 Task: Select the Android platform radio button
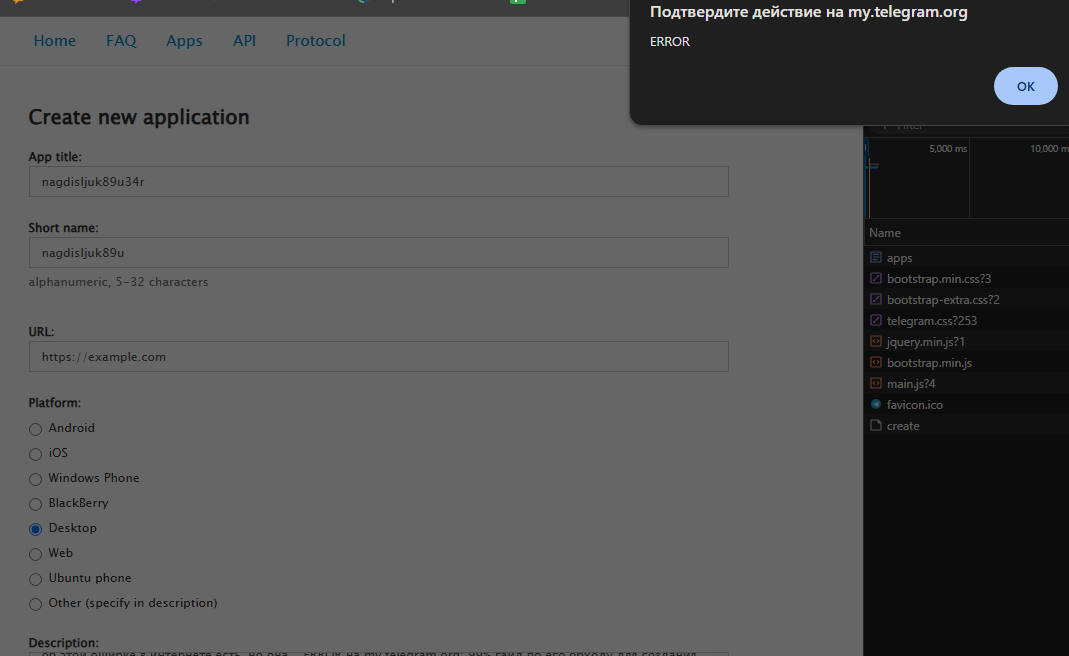(35, 429)
